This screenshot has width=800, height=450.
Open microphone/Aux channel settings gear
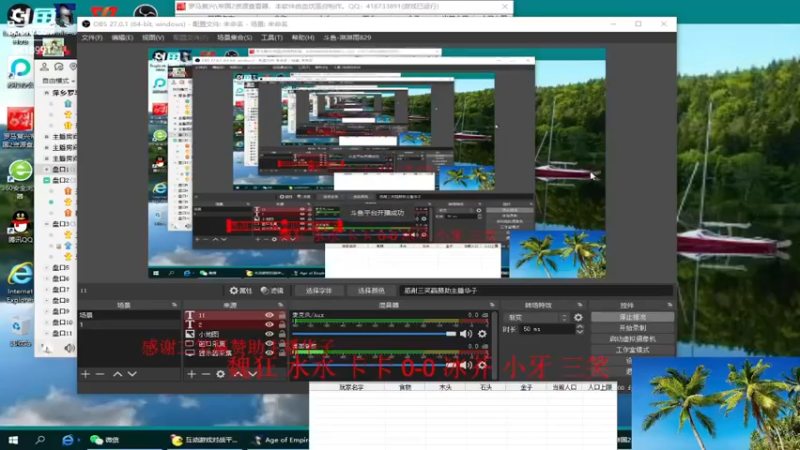[x=482, y=334]
